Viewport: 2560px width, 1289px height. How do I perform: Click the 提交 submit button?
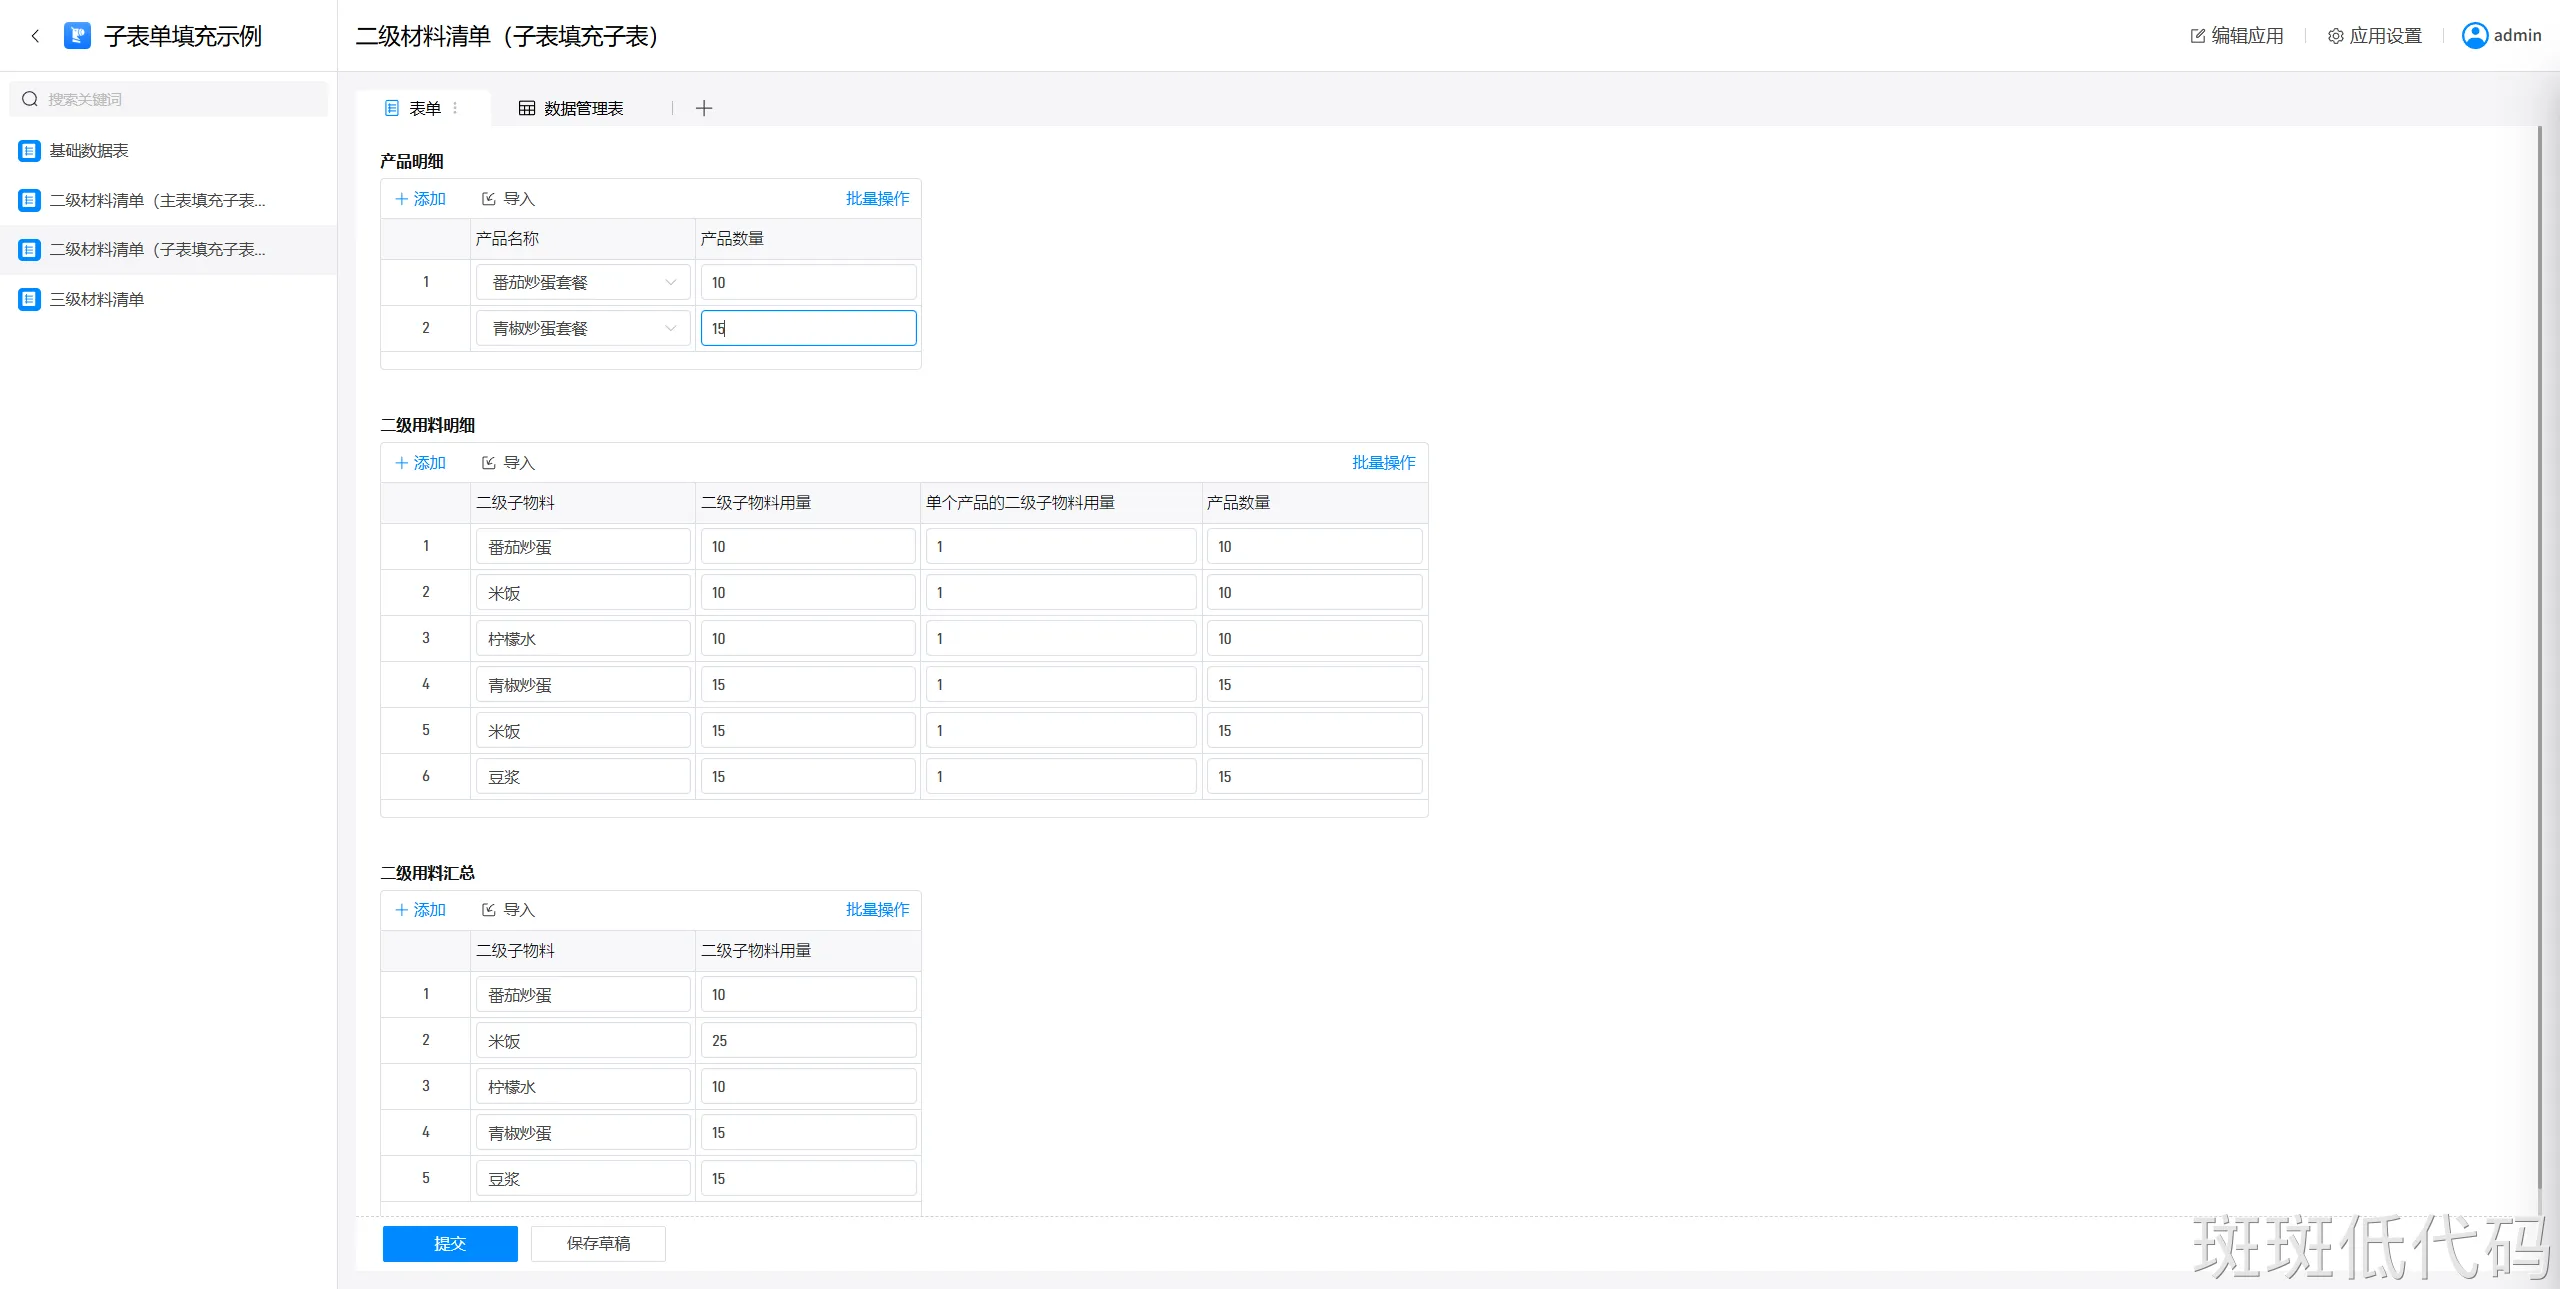click(x=450, y=1243)
